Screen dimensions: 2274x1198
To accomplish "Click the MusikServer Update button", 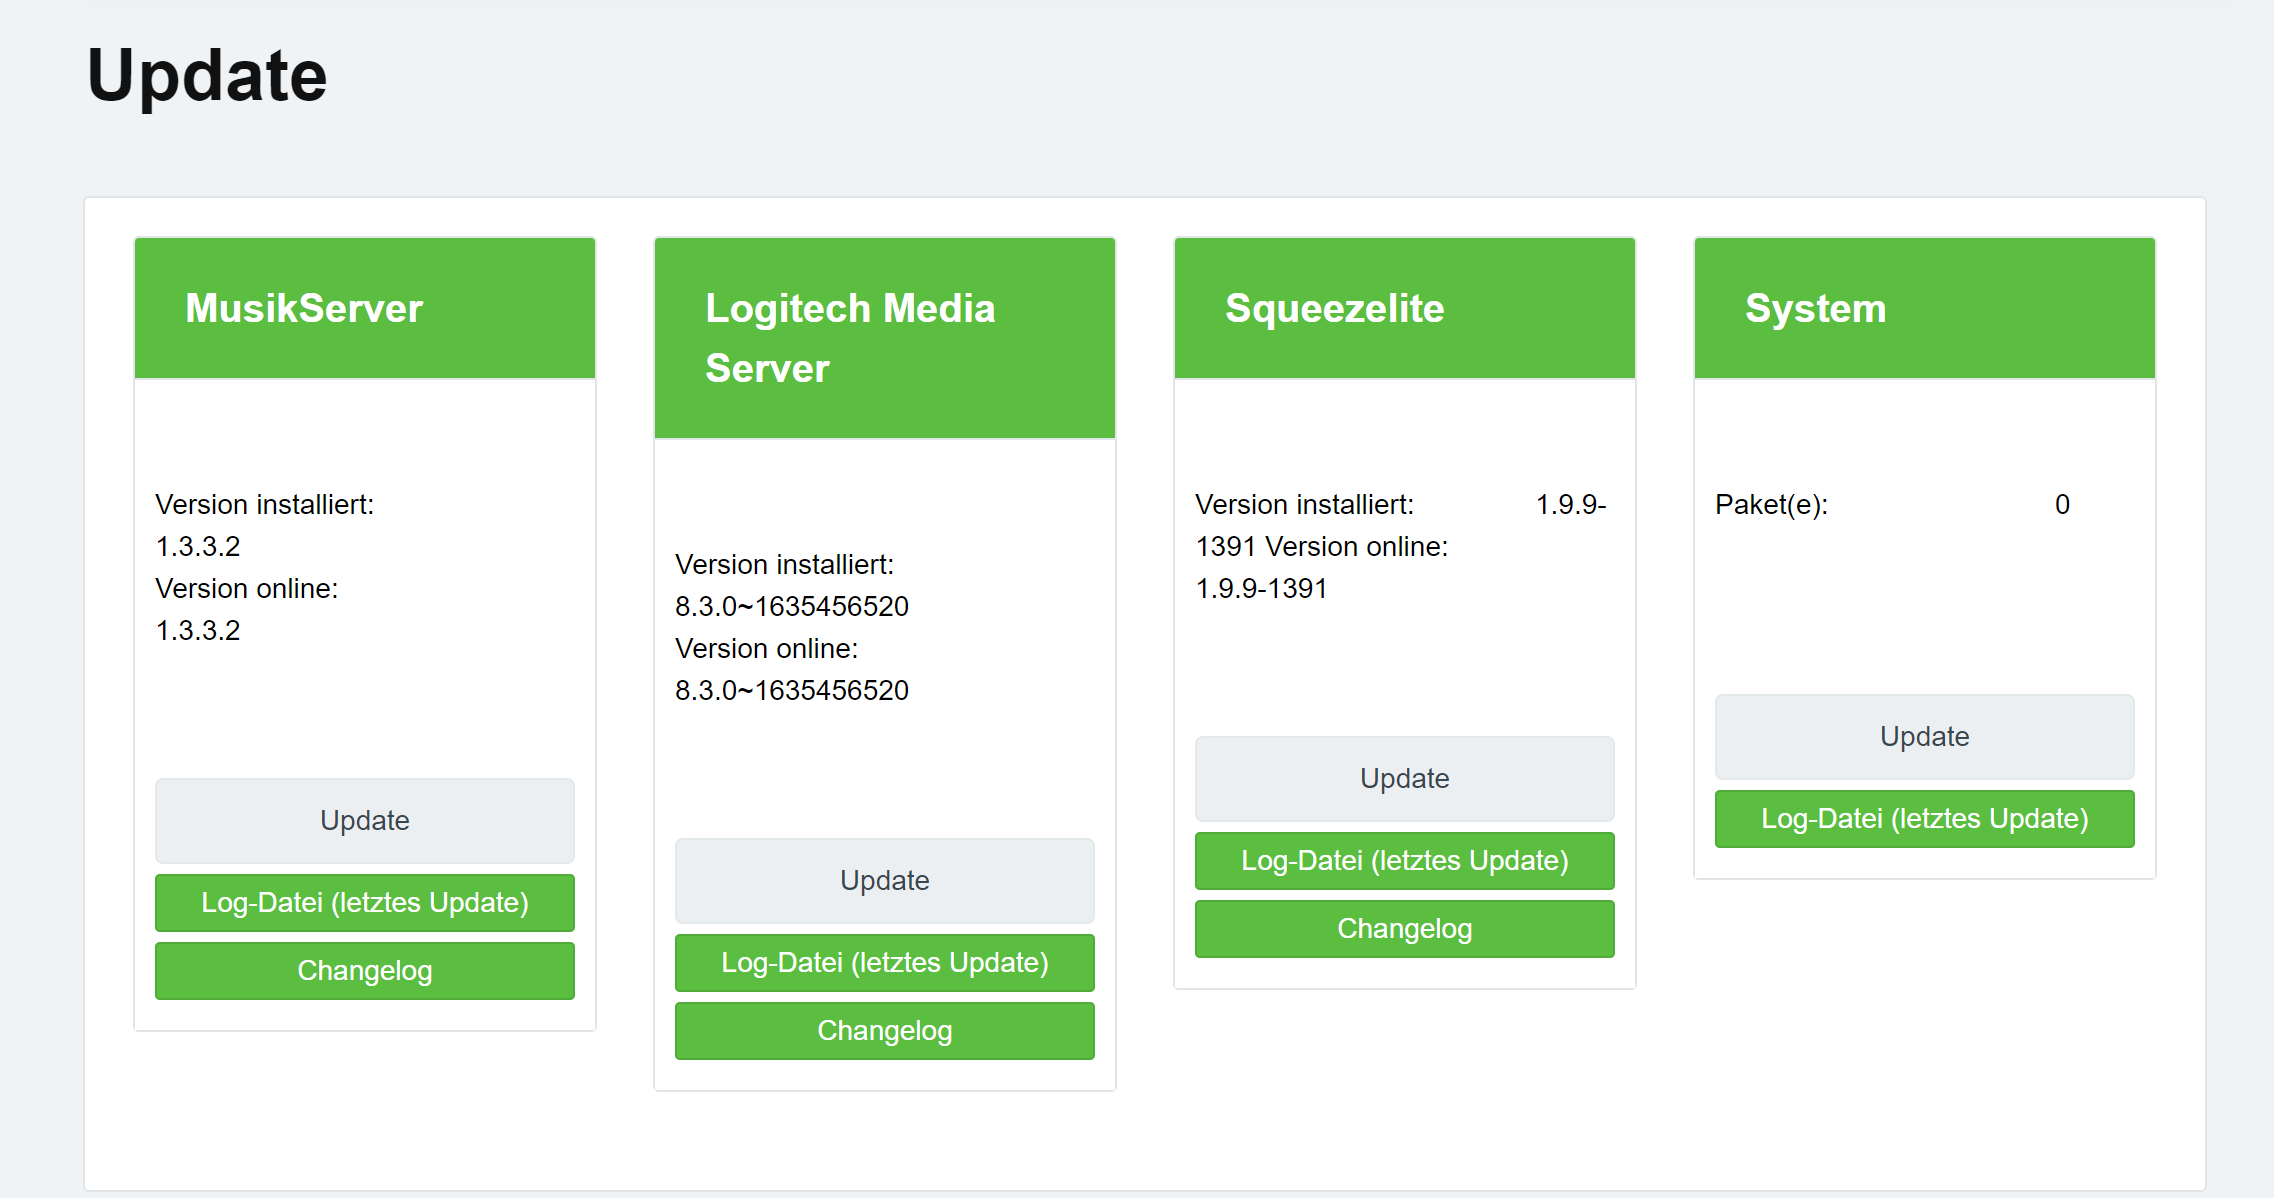I will tap(364, 820).
